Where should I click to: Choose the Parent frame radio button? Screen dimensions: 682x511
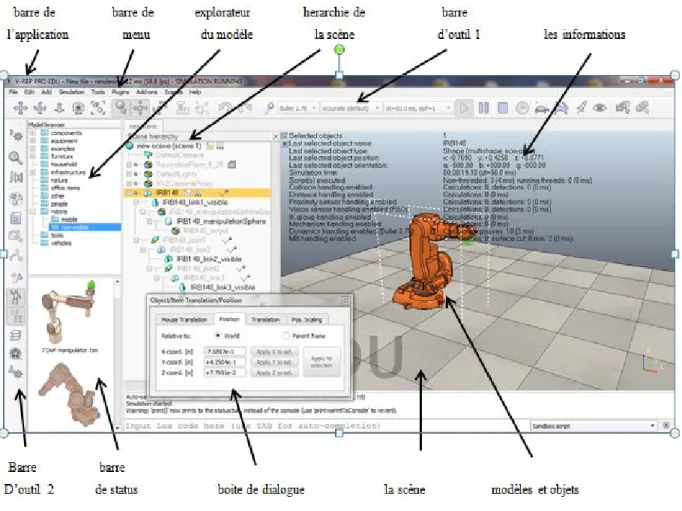(x=286, y=335)
